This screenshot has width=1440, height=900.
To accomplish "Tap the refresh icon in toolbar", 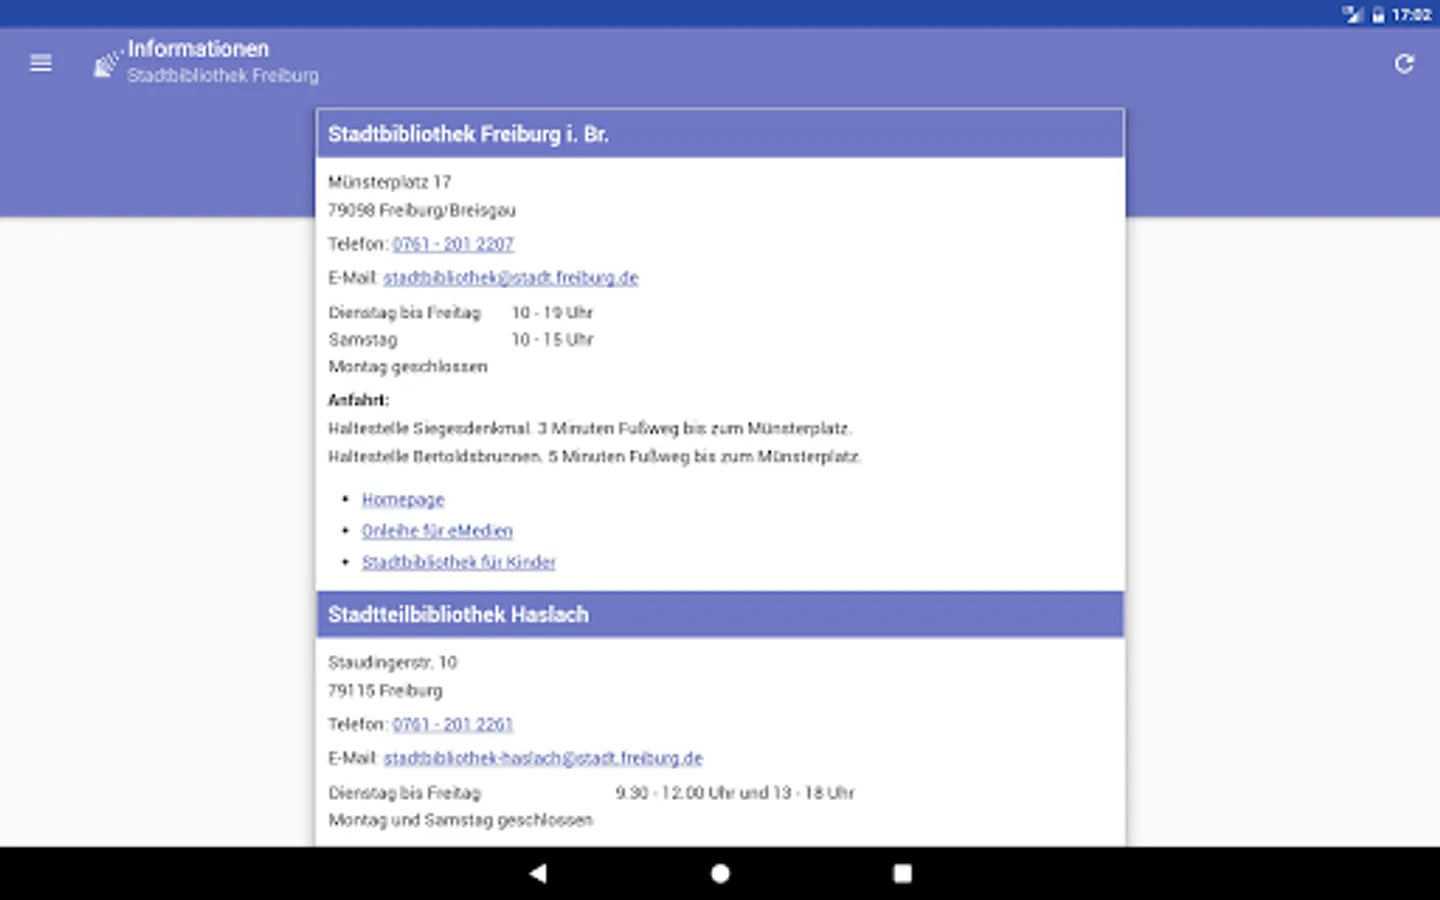I will pyautogui.click(x=1404, y=63).
